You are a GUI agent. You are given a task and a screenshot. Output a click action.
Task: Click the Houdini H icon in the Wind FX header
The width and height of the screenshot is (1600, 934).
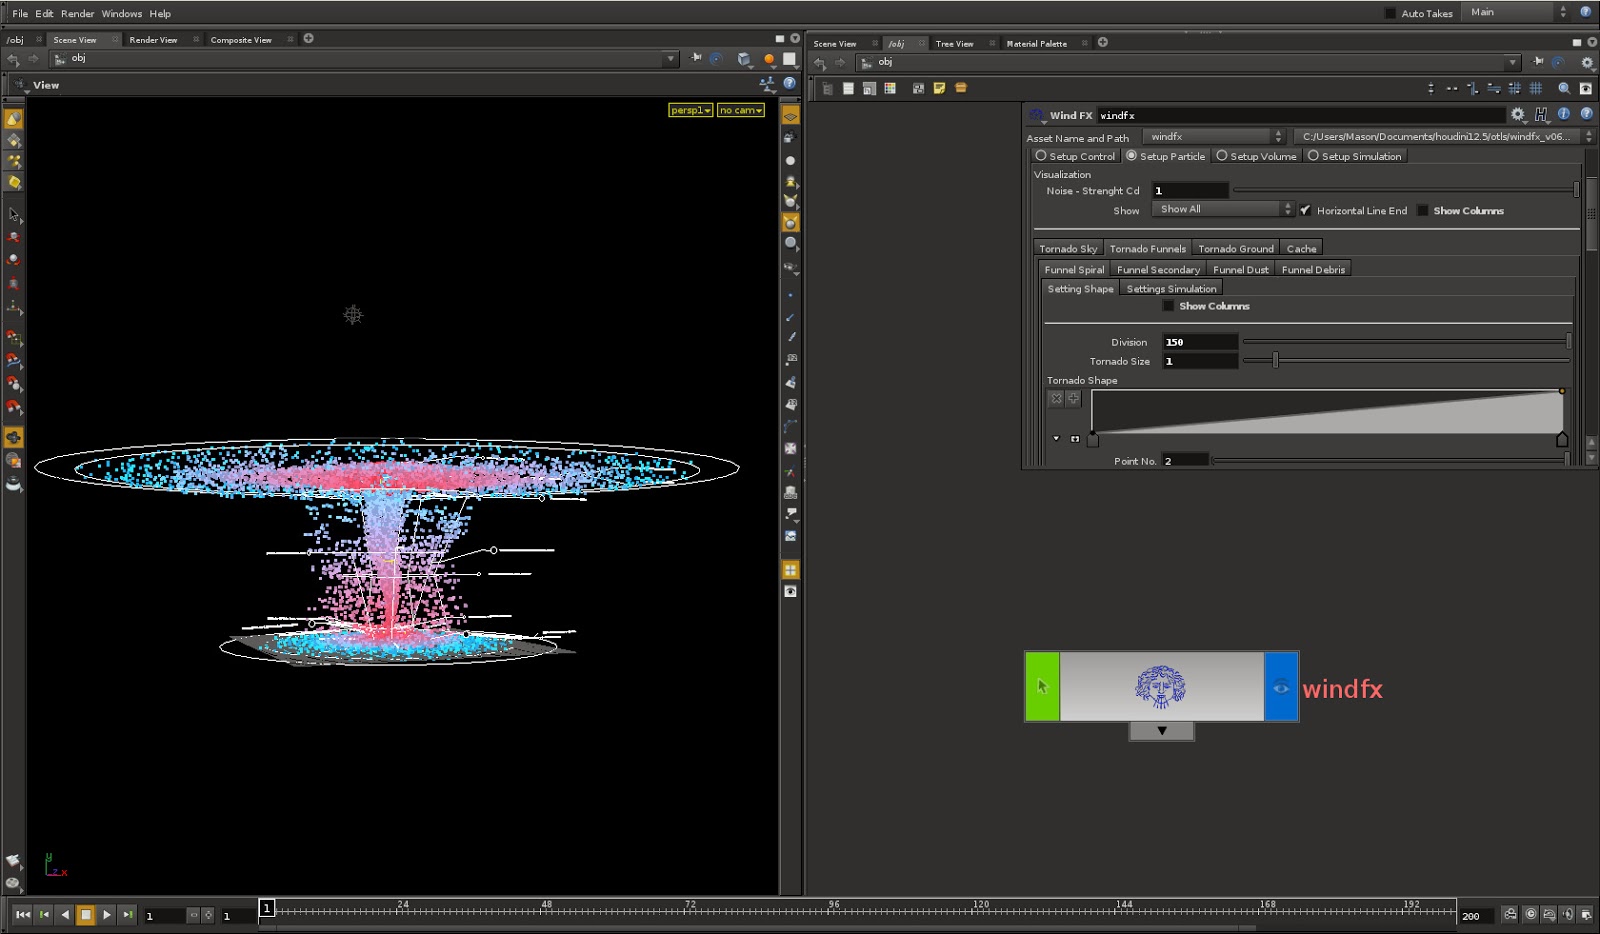point(1541,115)
